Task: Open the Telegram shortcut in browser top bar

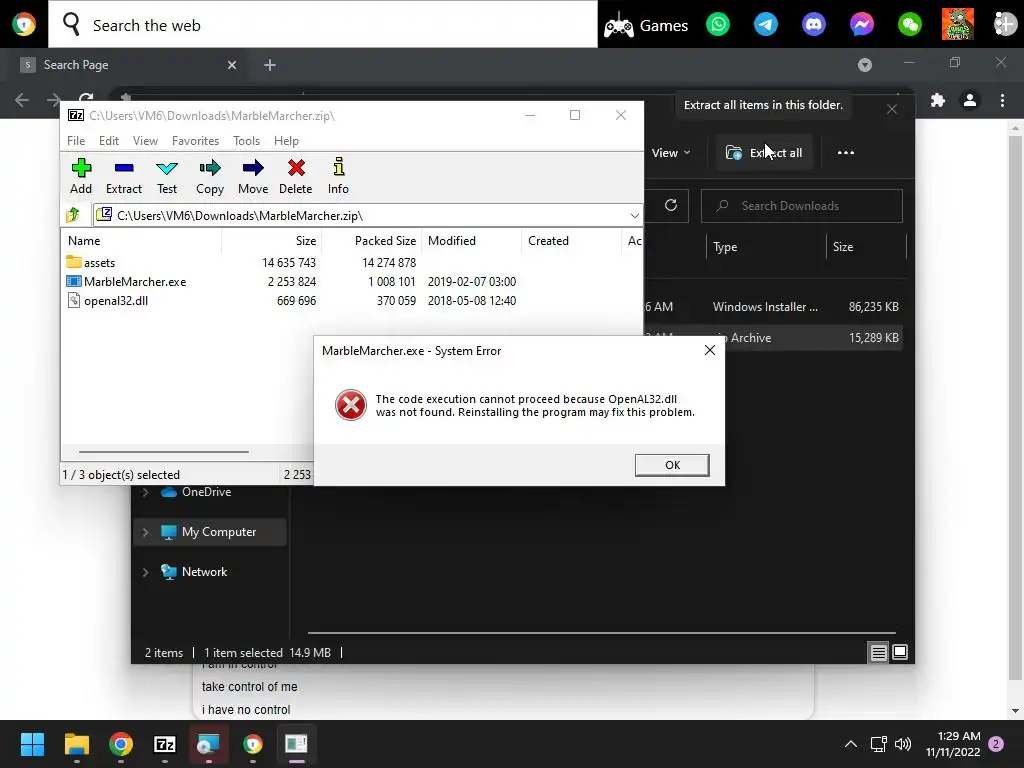Action: pyautogui.click(x=765, y=25)
